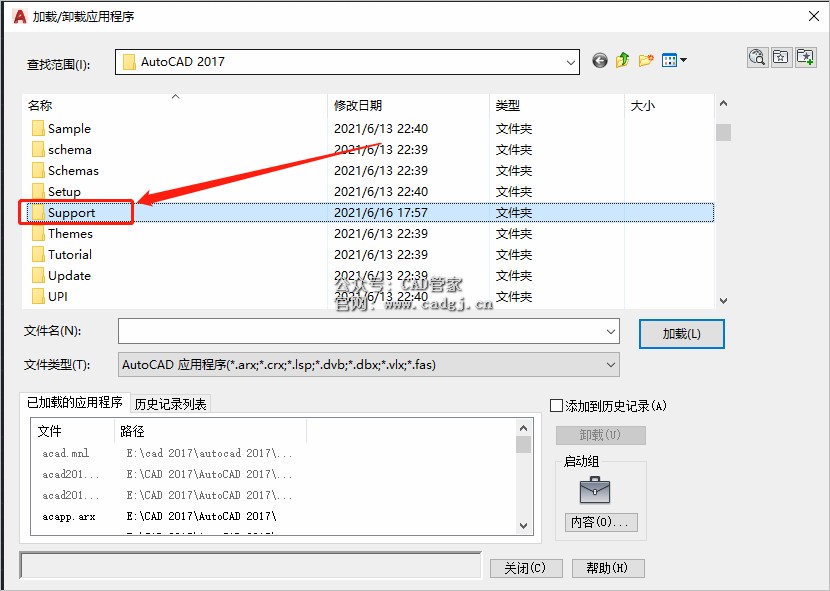Select the Themes folder
Viewport: 830px width, 591px height.
pos(70,234)
